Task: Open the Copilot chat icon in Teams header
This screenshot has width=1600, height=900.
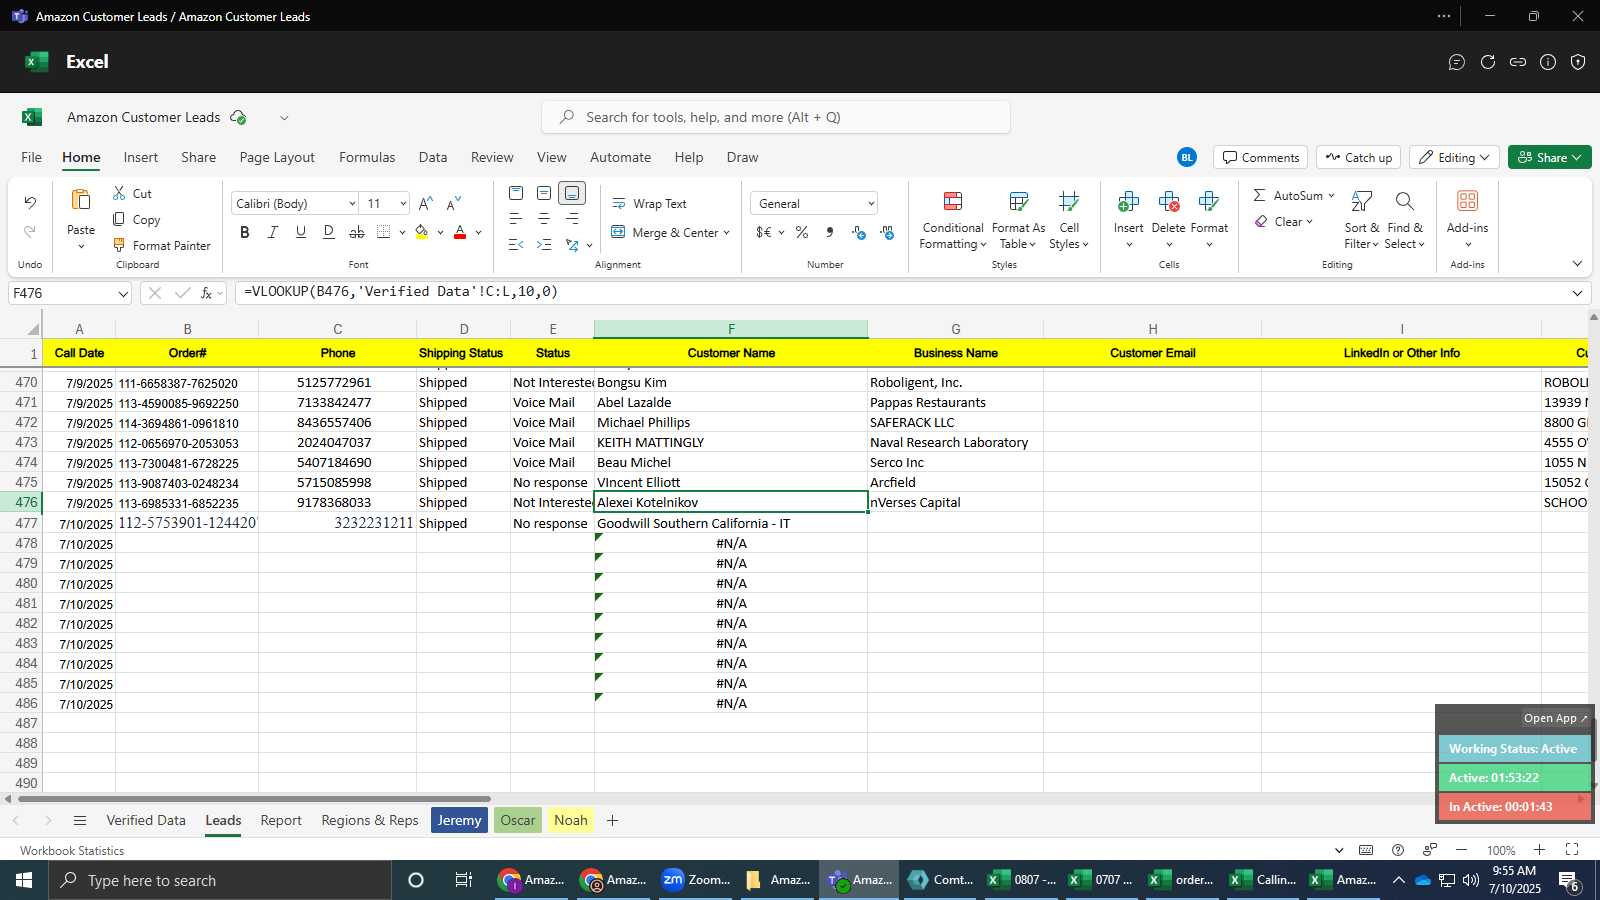Action: tap(1457, 62)
